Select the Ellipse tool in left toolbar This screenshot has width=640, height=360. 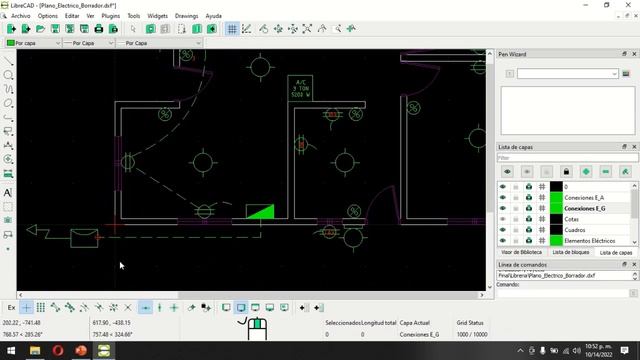tap(8, 103)
